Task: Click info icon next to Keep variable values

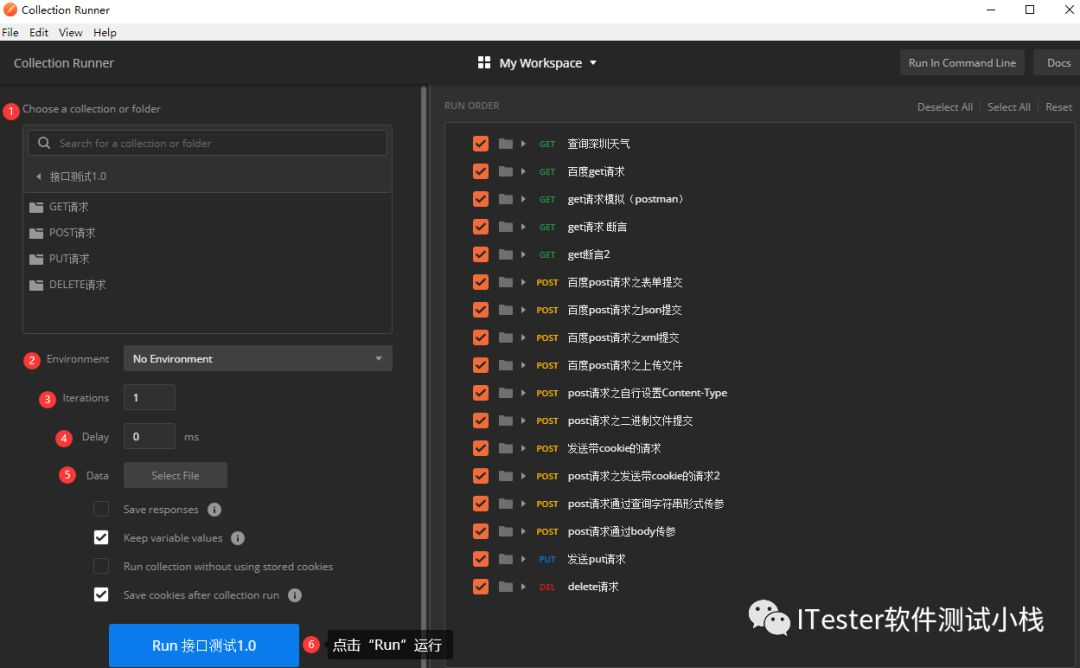Action: [x=238, y=538]
